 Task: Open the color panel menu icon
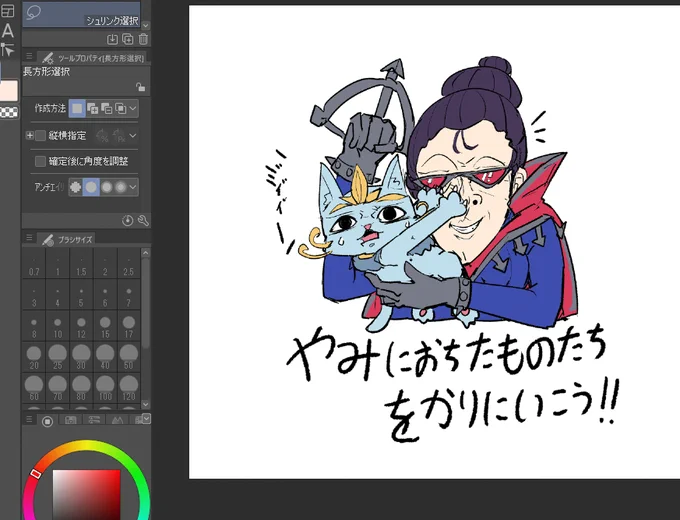[29, 419]
